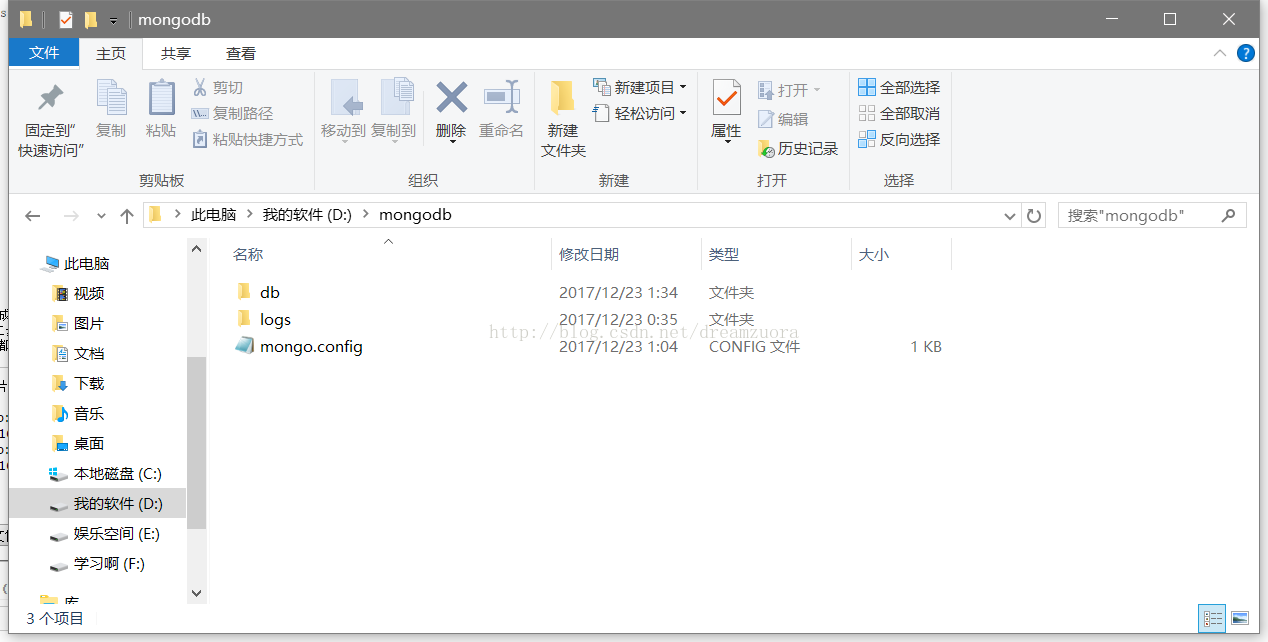Click Properties checkmark in quick access toolbar
The width and height of the screenshot is (1268, 642).
[66, 20]
